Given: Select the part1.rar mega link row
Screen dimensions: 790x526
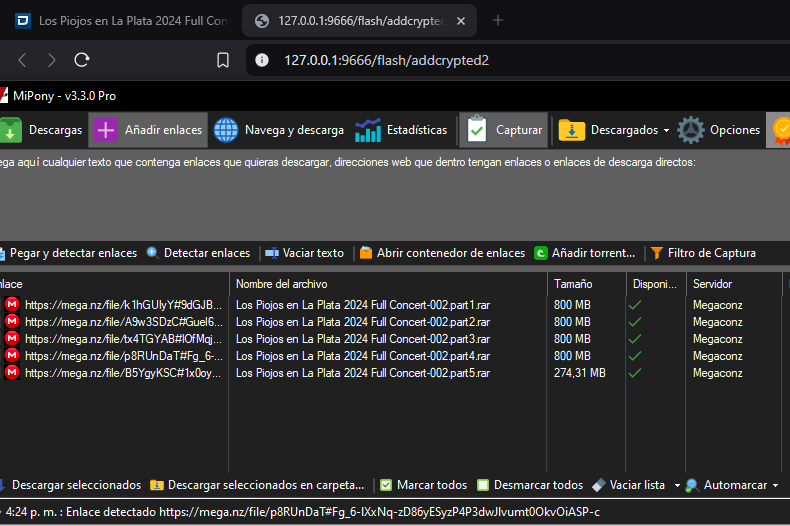Looking at the screenshot, I should (x=123, y=305).
